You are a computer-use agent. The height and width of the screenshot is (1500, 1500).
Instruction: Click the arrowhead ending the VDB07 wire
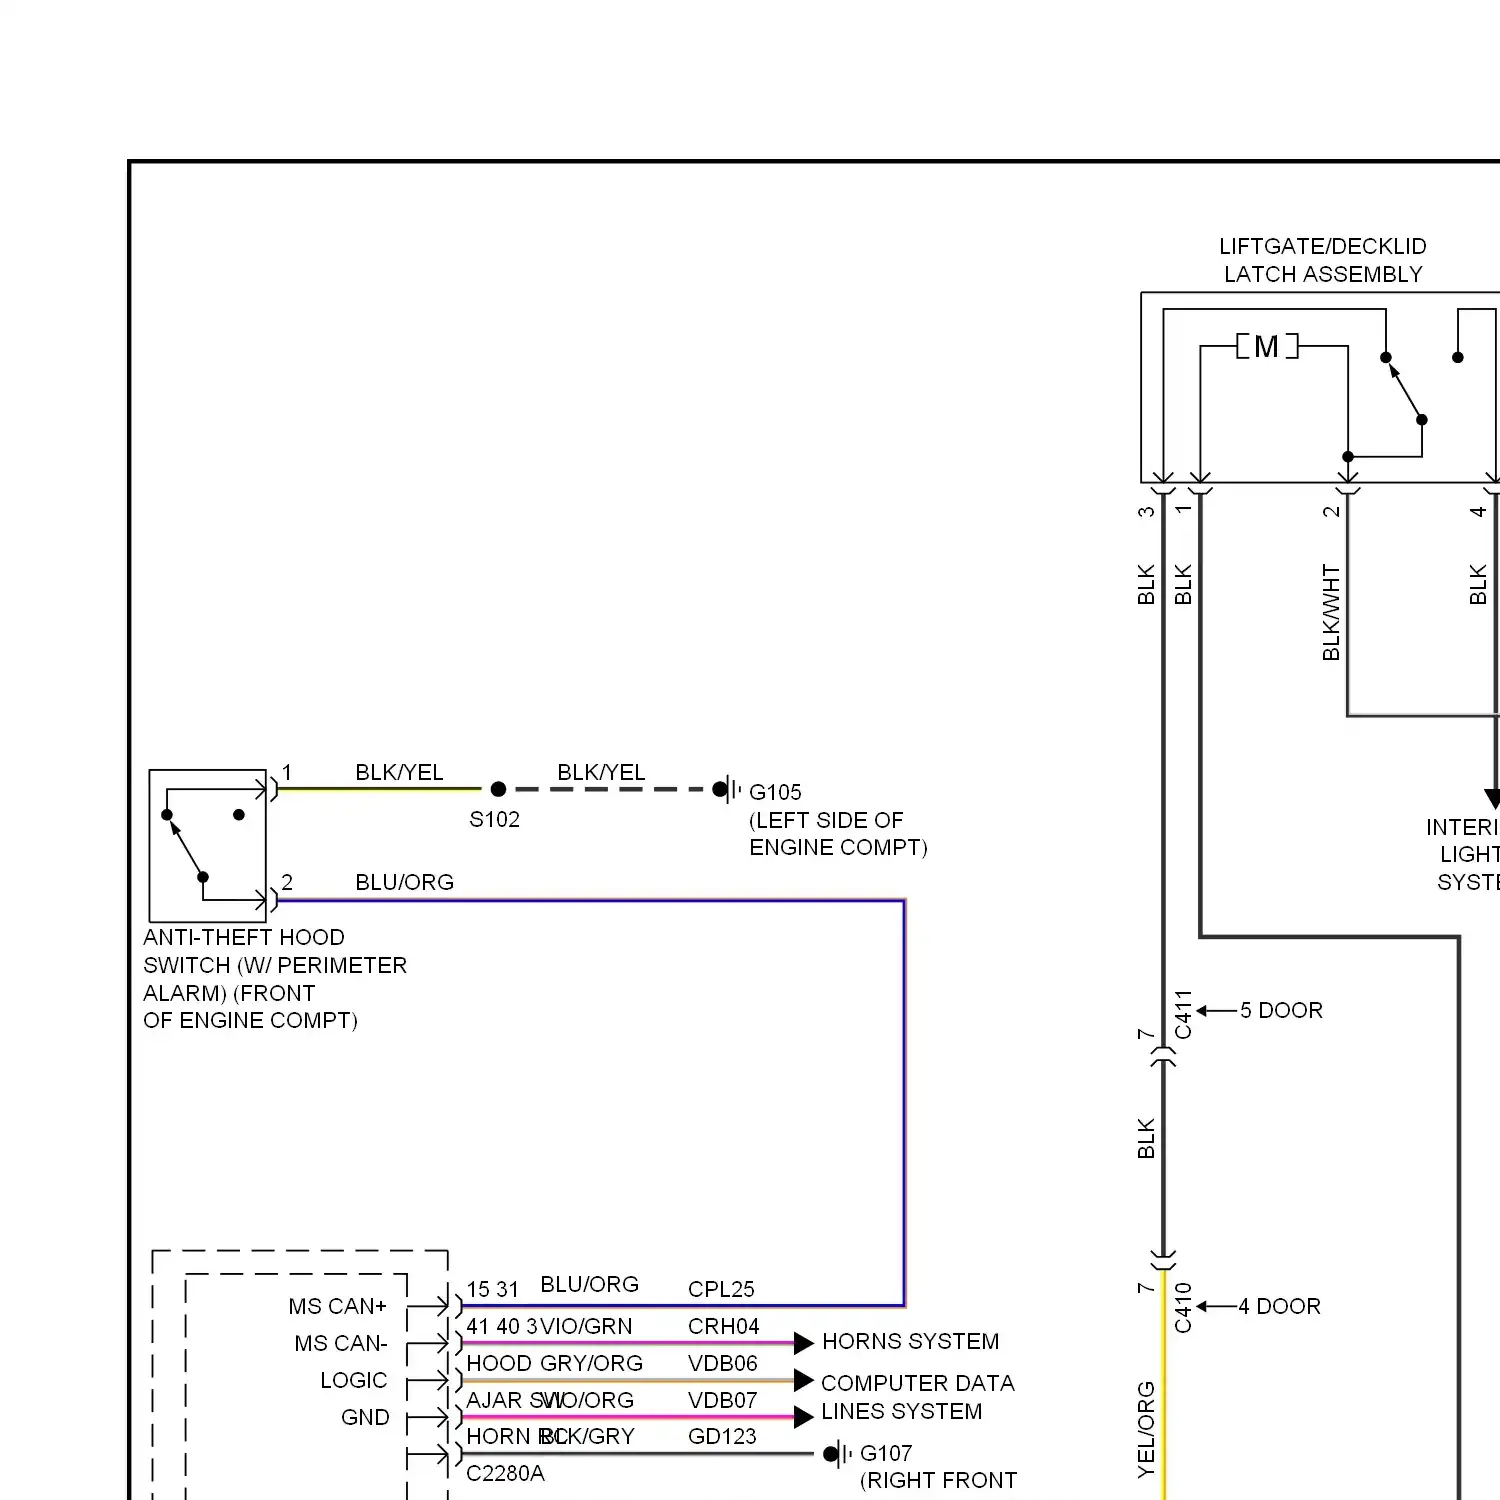pos(804,1417)
